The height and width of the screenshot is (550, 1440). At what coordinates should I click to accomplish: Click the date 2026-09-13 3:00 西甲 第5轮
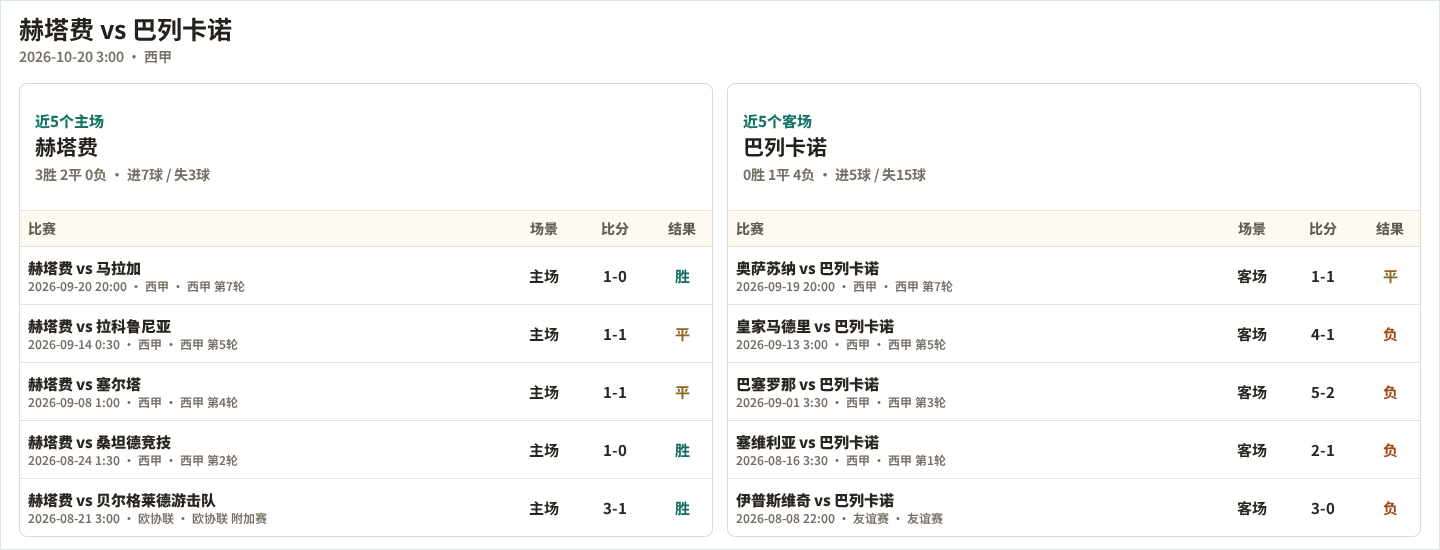pyautogui.click(x=840, y=345)
